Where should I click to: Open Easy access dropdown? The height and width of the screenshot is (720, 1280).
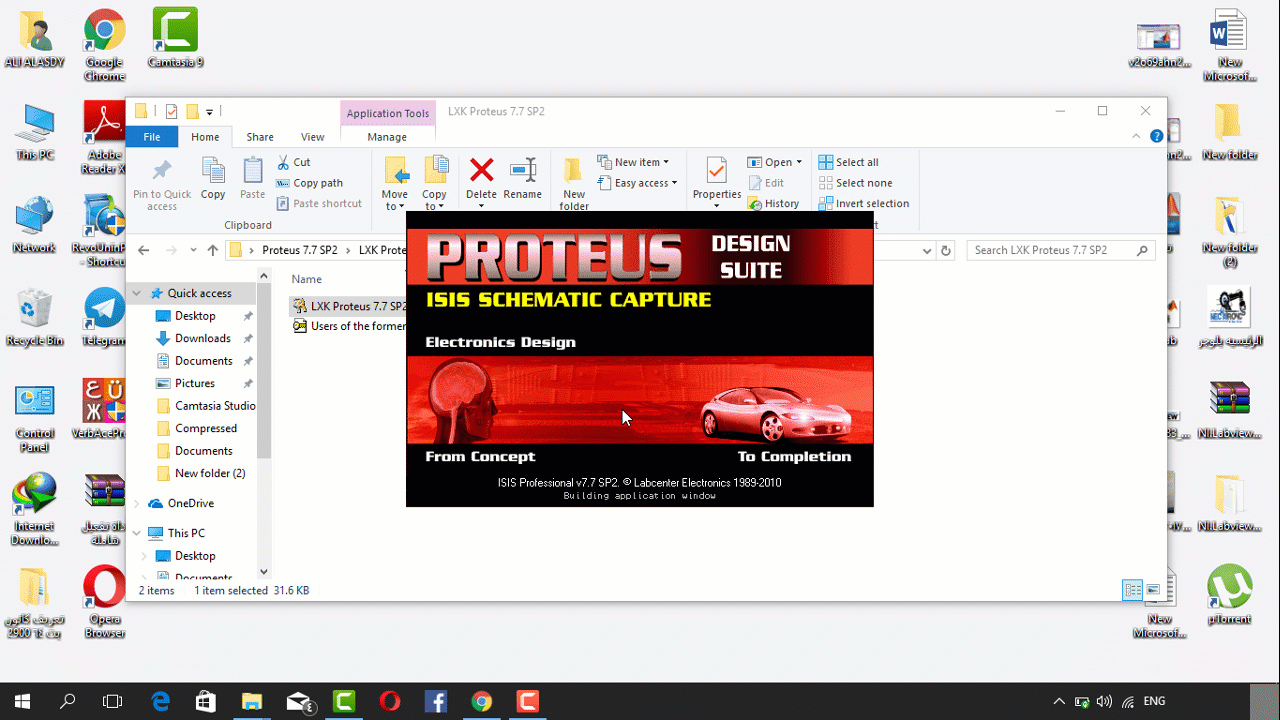pyautogui.click(x=637, y=183)
